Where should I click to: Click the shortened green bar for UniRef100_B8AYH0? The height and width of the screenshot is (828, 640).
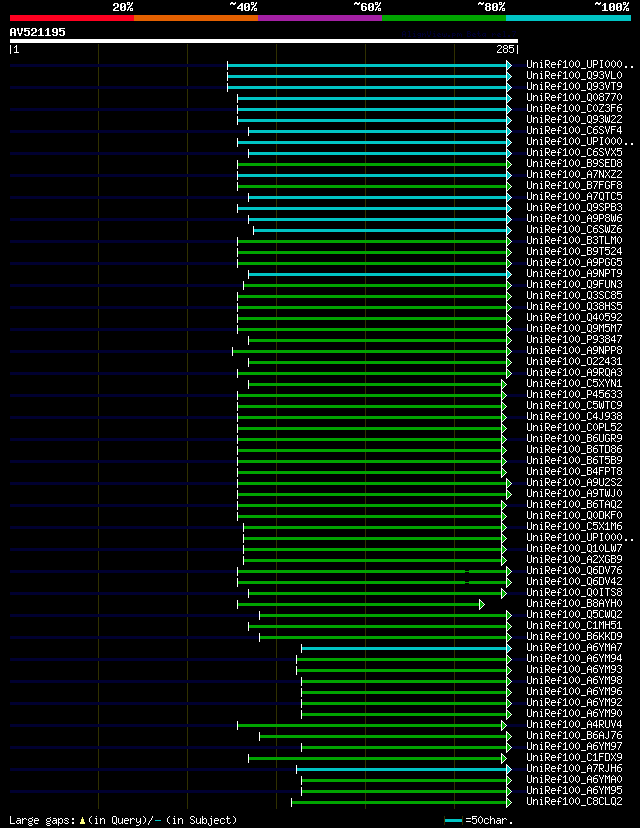(x=361, y=605)
